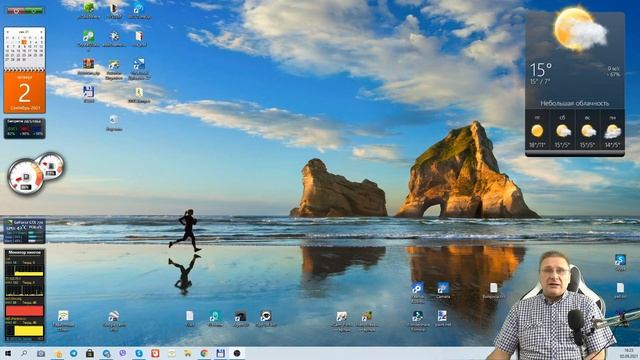Select Friday forecast in weather gadget
This screenshot has width=640, height=360.
537,131
